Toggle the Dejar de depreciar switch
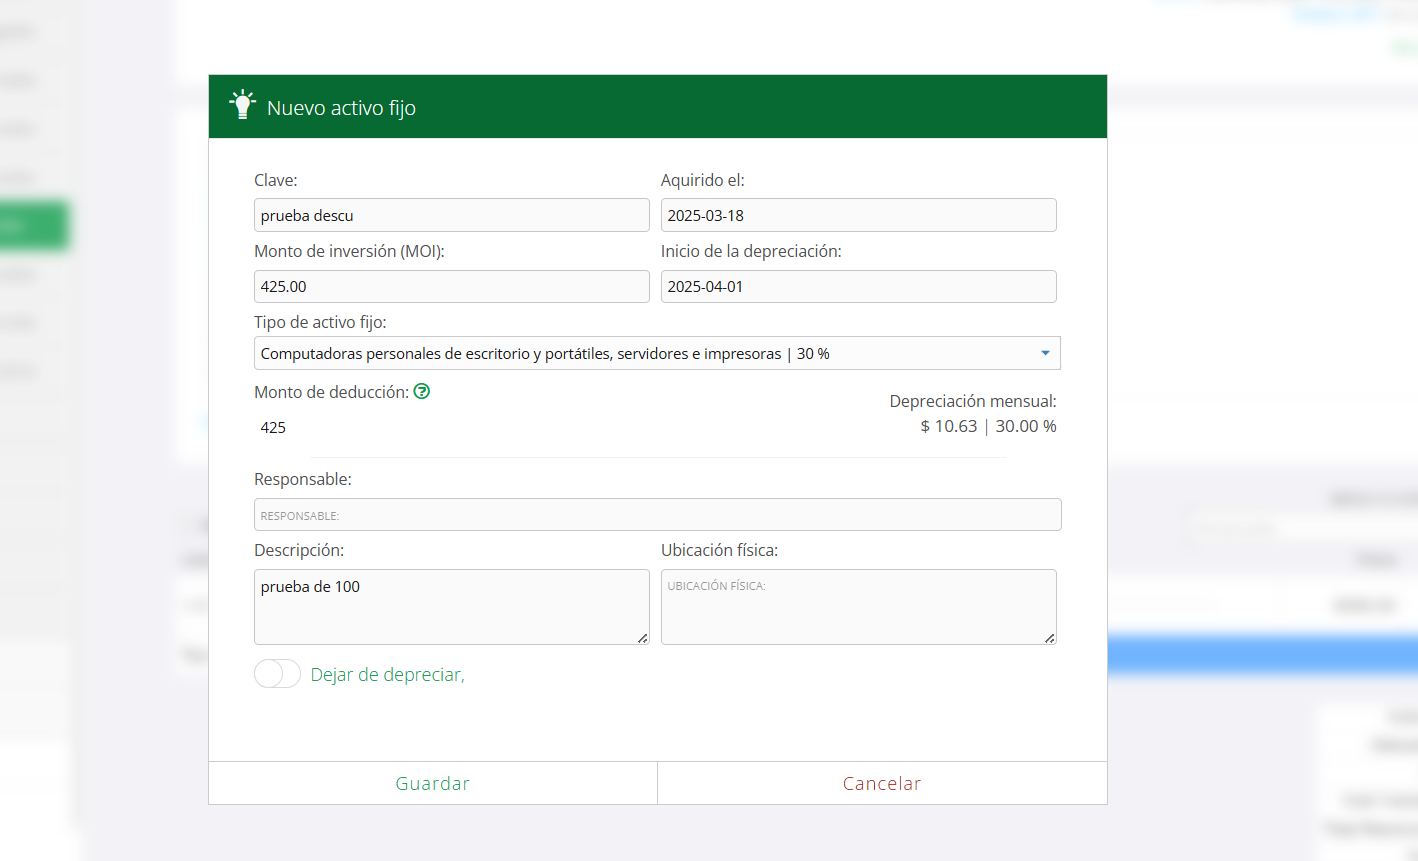Image resolution: width=1418 pixels, height=861 pixels. (277, 674)
